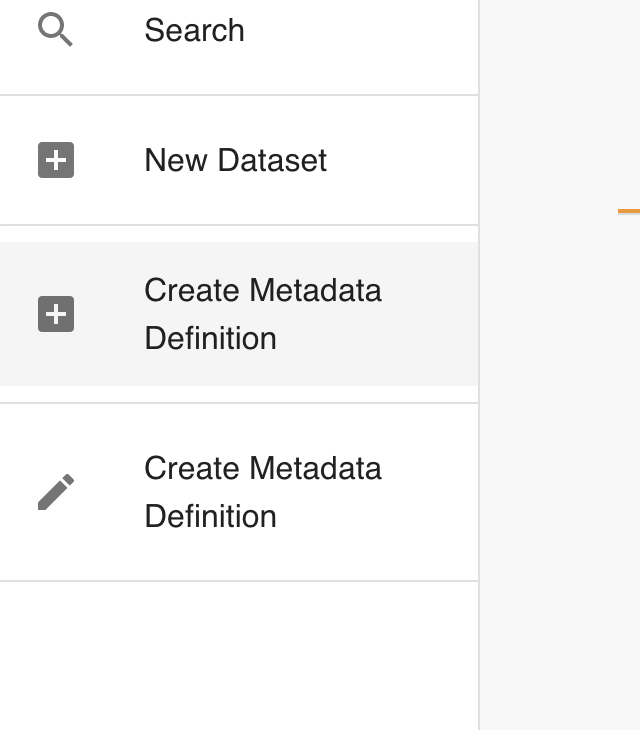This screenshot has width=640, height=730.
Task: Click "Metadata" in the highlighted plus-icon row
Action: coord(315,290)
